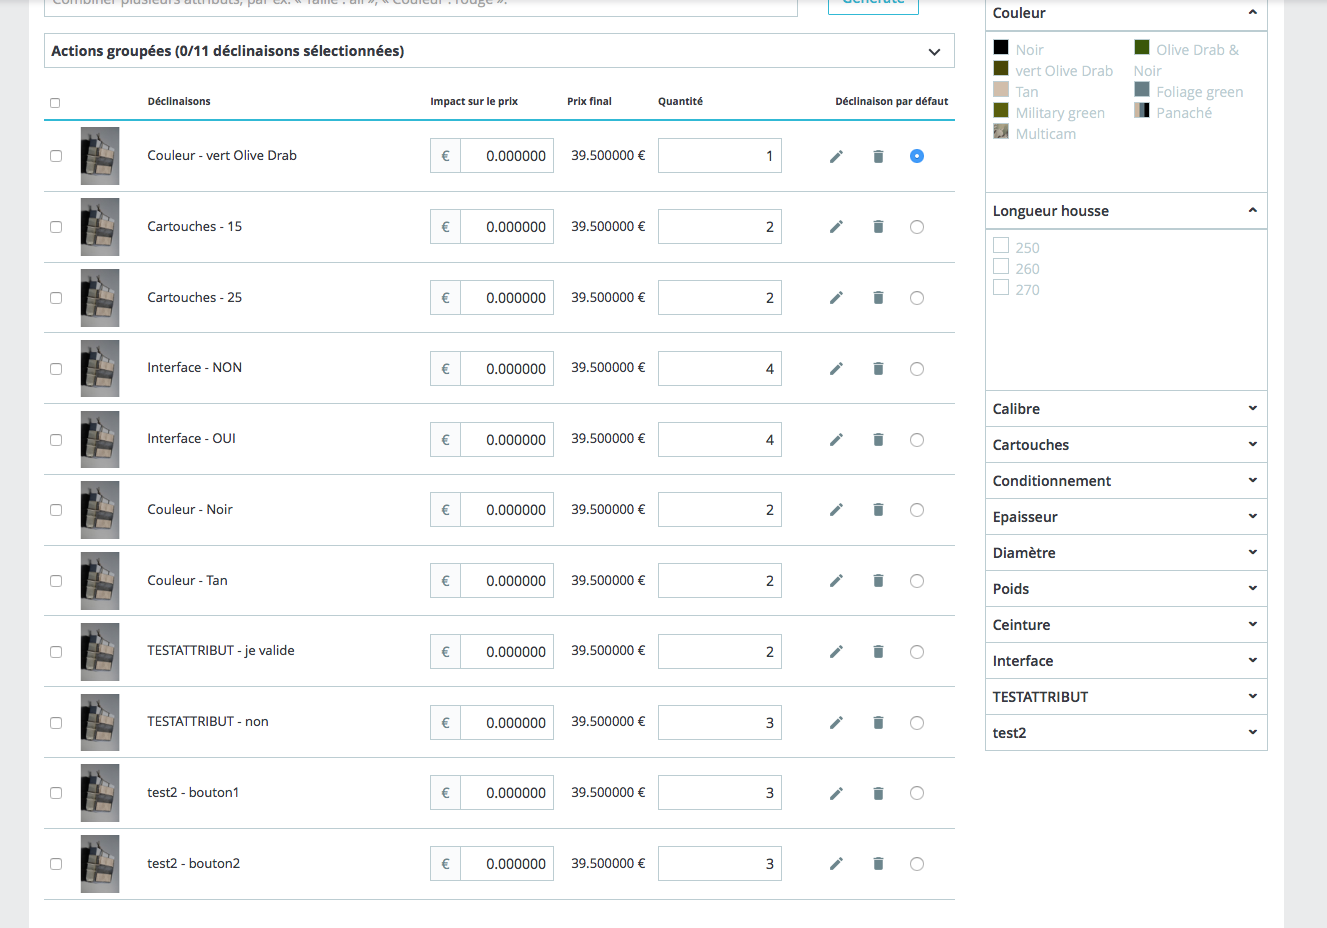This screenshot has width=1327, height=928.
Task: Click pencil icon for Interface - NON row
Action: (836, 369)
